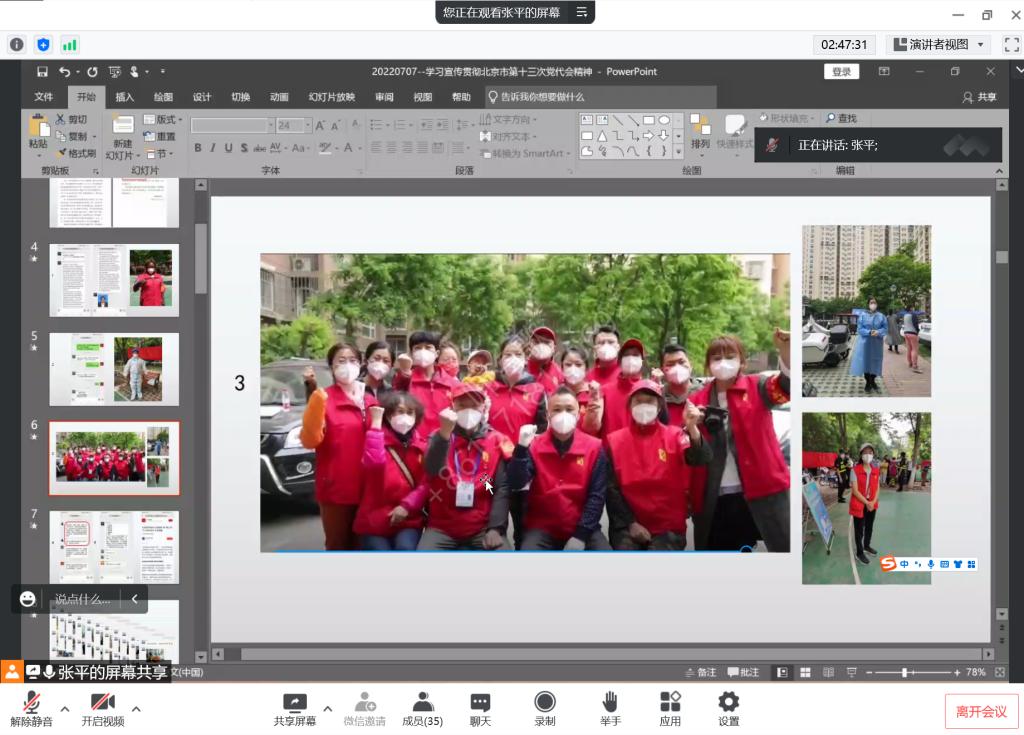Unmute the microphone

(x=32, y=702)
